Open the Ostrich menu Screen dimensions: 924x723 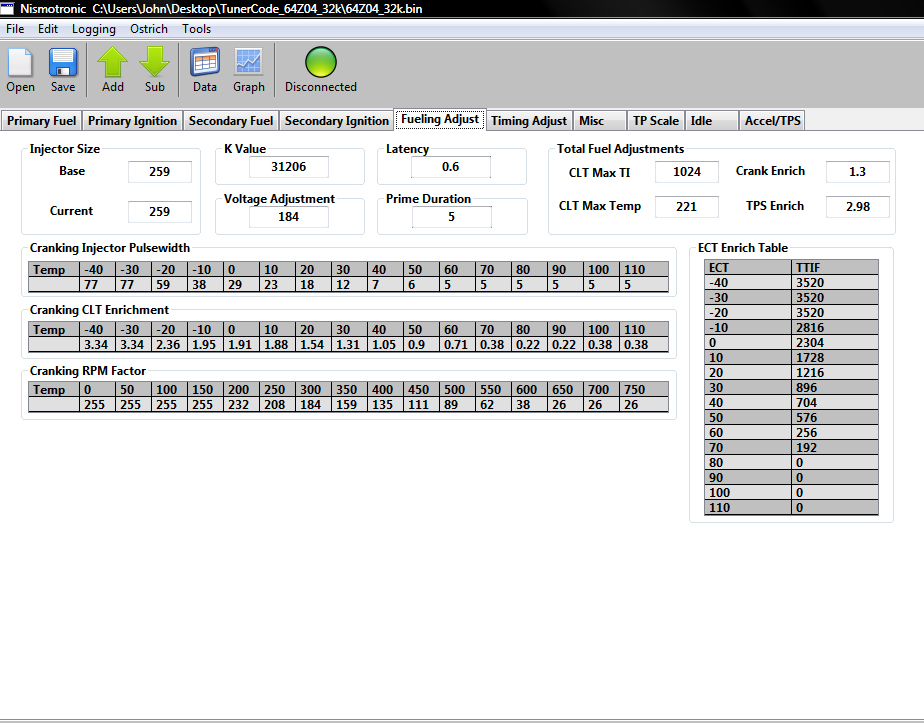pyautogui.click(x=149, y=29)
